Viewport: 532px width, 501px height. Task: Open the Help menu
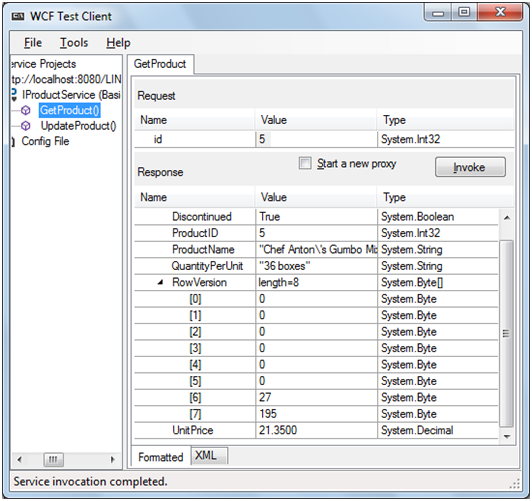tap(118, 43)
